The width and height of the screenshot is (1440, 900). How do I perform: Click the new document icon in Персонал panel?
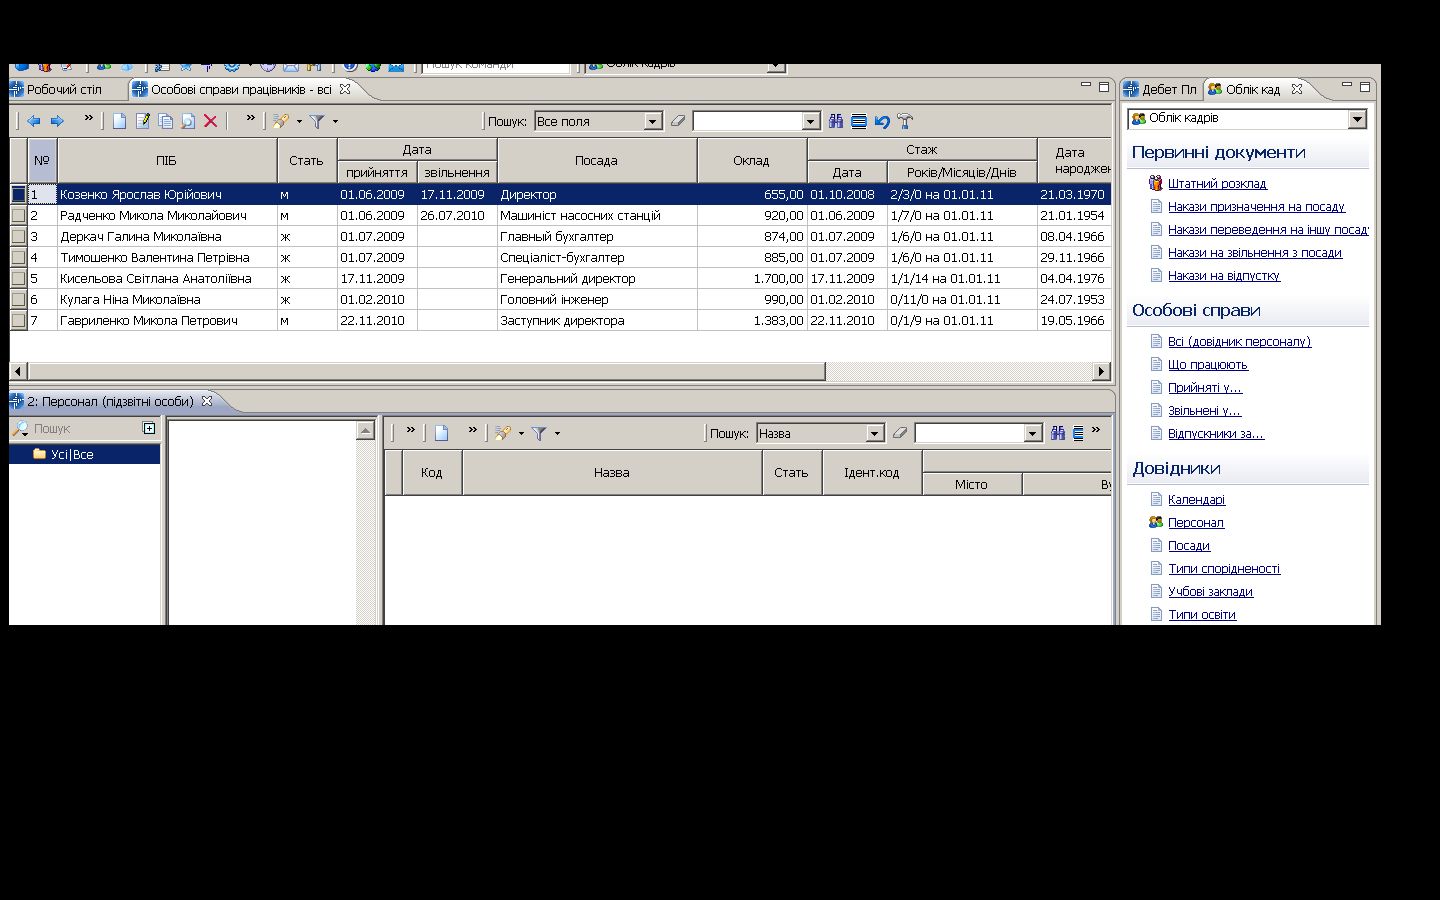click(x=441, y=433)
